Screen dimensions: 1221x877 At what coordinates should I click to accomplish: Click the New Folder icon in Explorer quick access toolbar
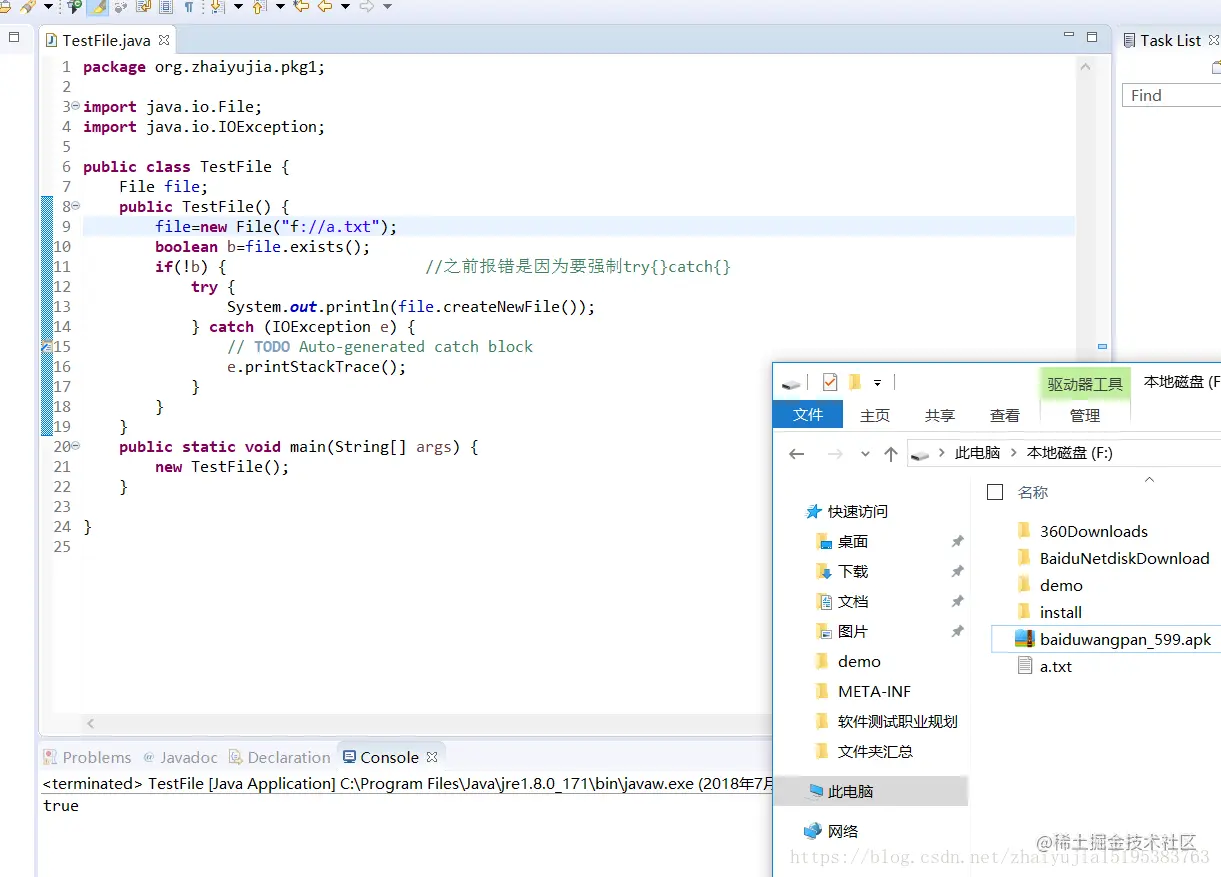point(854,382)
